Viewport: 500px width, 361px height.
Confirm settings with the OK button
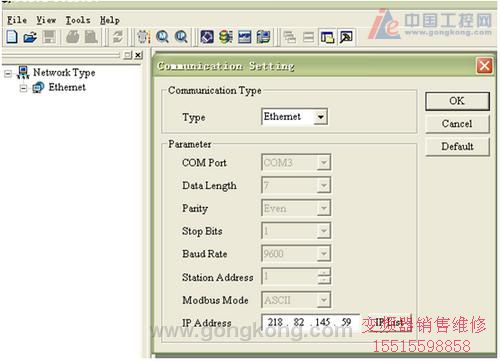coord(457,101)
